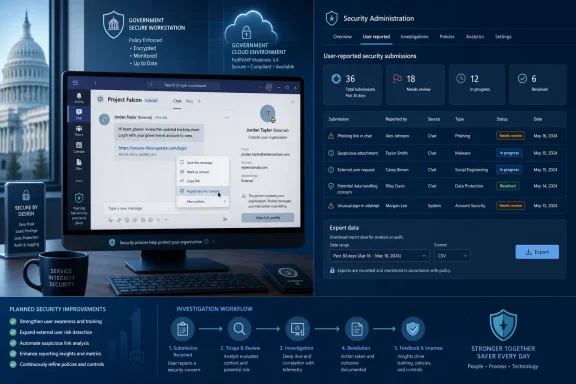
Task: Open the Date range dropdown
Action: [x=379, y=256]
